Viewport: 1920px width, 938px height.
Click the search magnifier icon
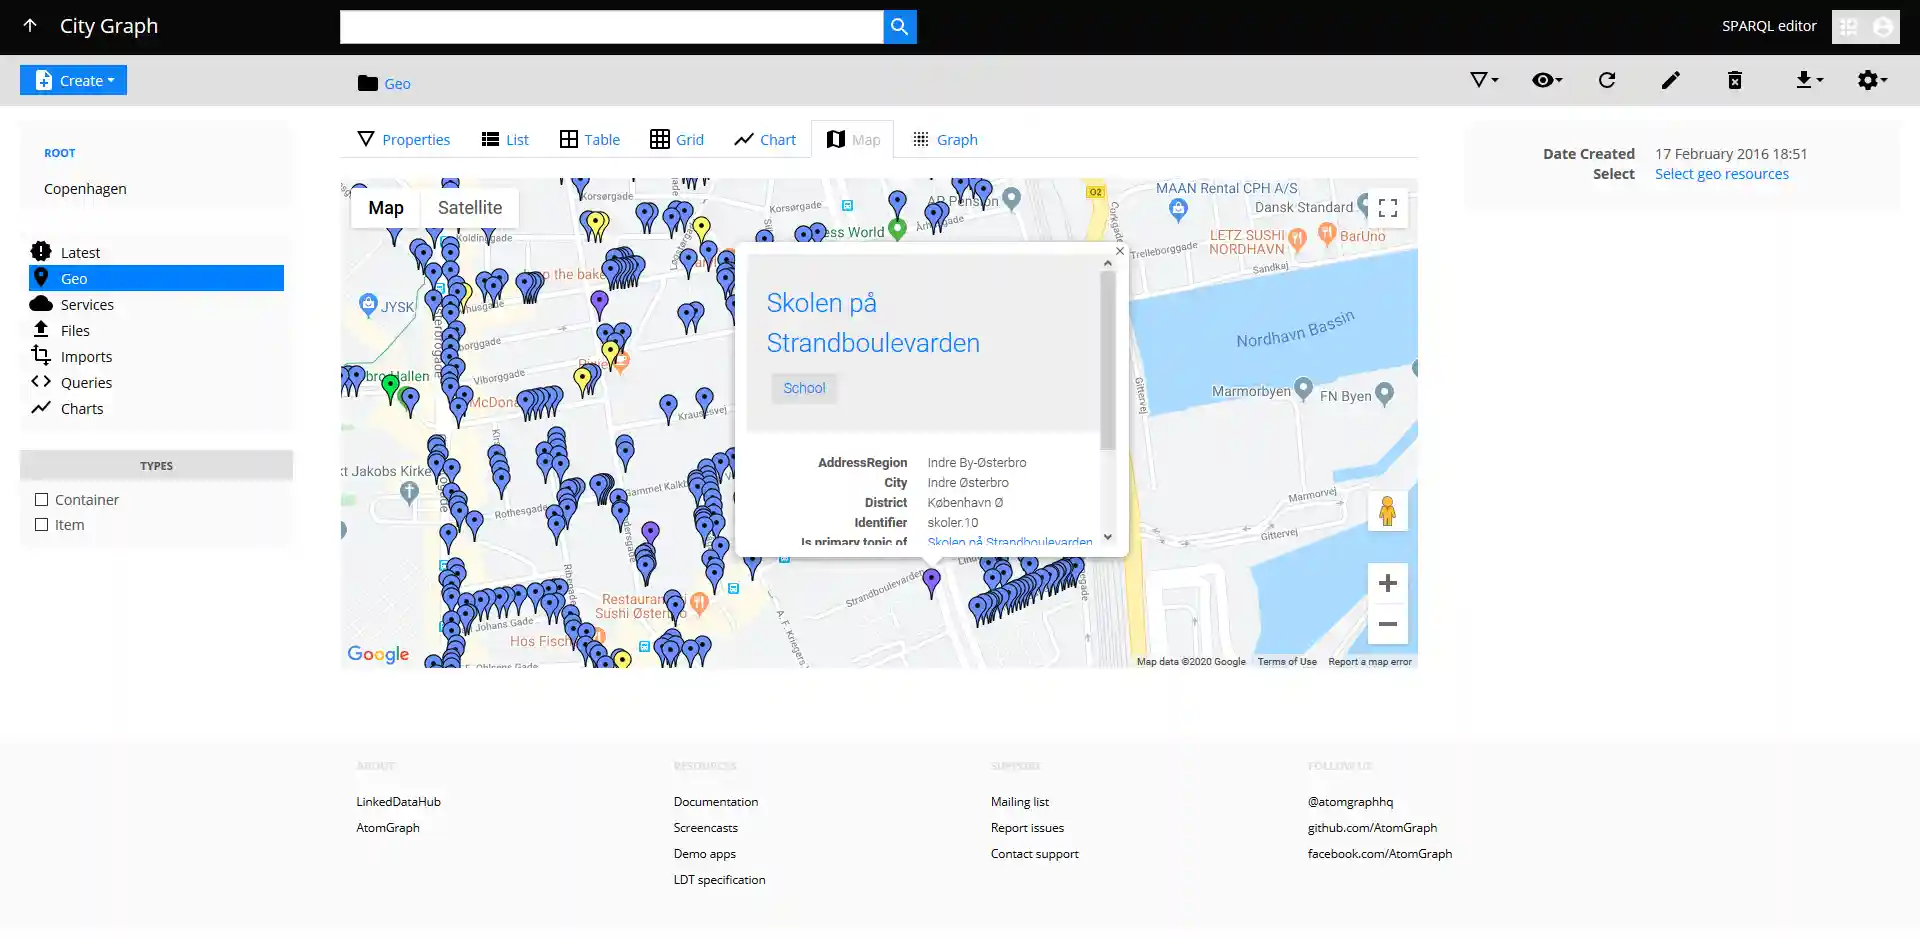(899, 27)
